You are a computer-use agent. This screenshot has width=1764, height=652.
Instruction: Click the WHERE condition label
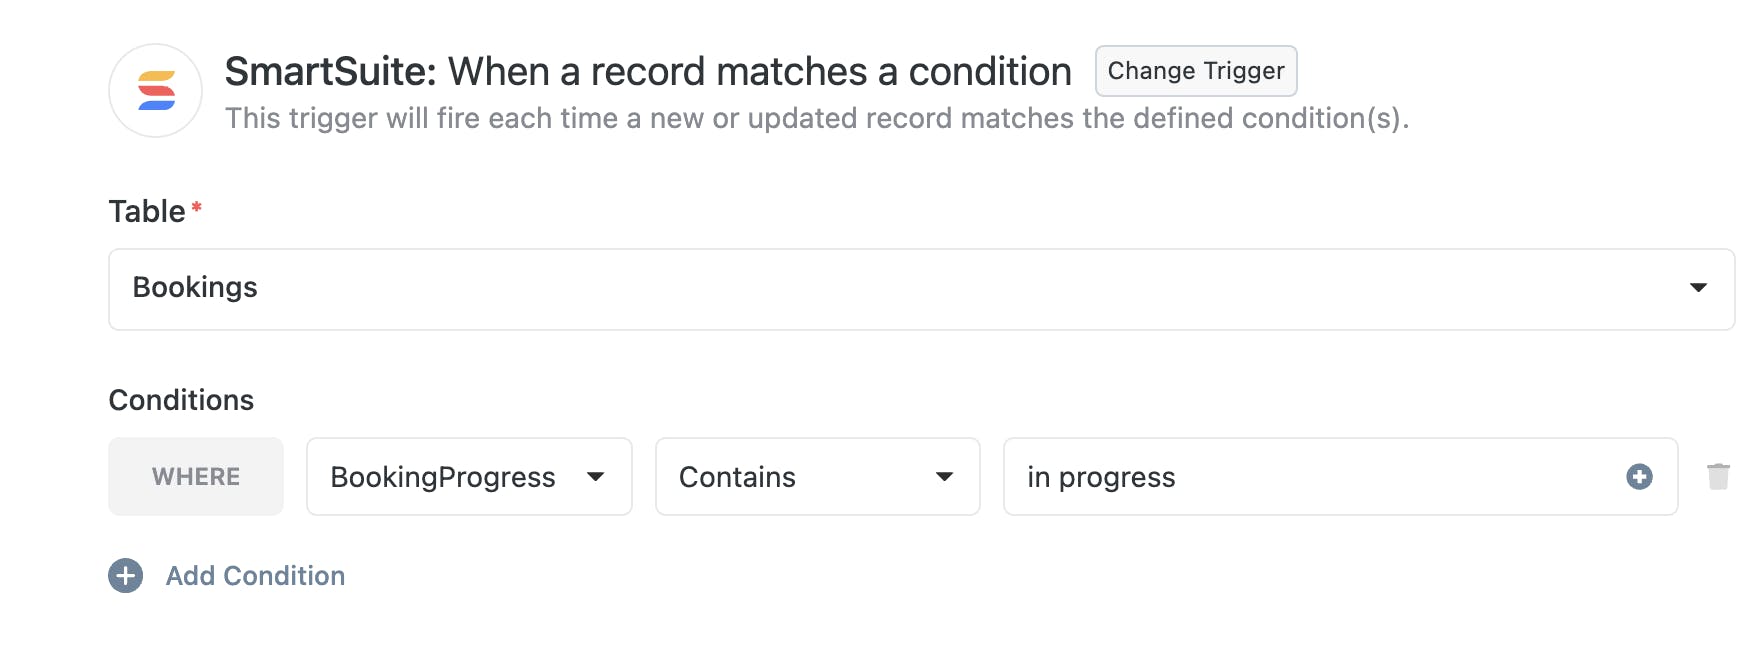(196, 477)
